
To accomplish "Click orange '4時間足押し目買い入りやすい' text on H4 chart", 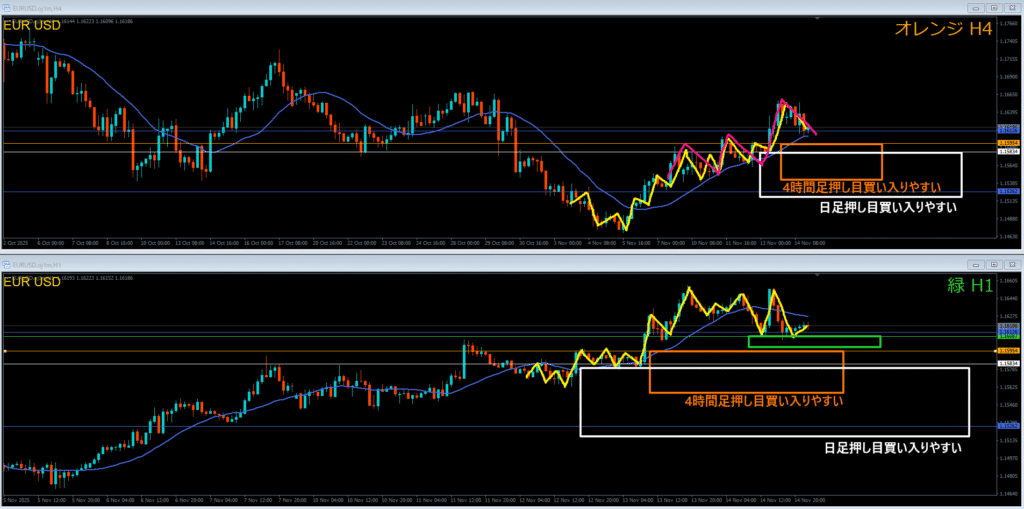I will coord(862,188).
